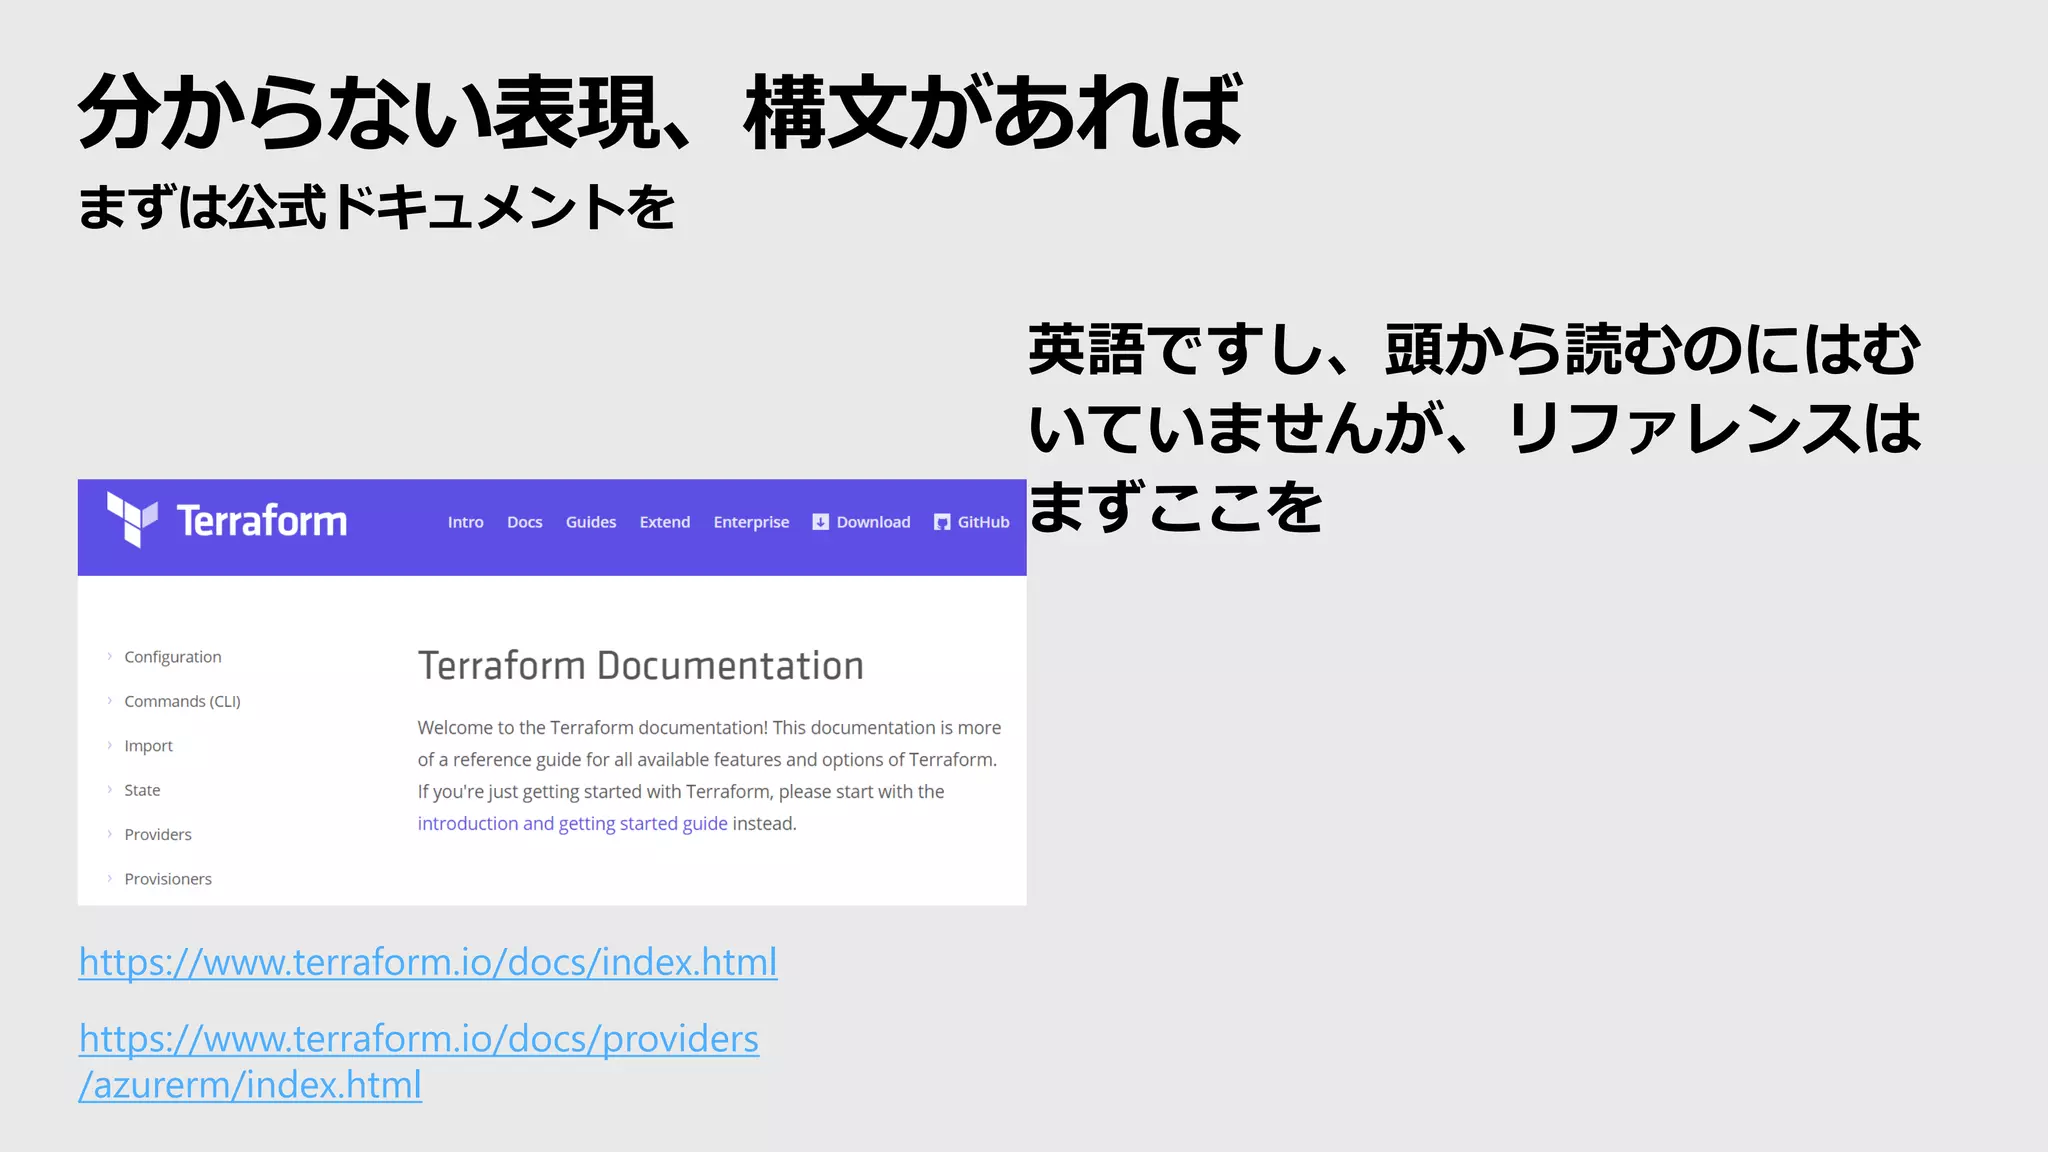2048x1152 pixels.
Task: Select Commands (CLI) in the sidebar
Action: pos(182,701)
